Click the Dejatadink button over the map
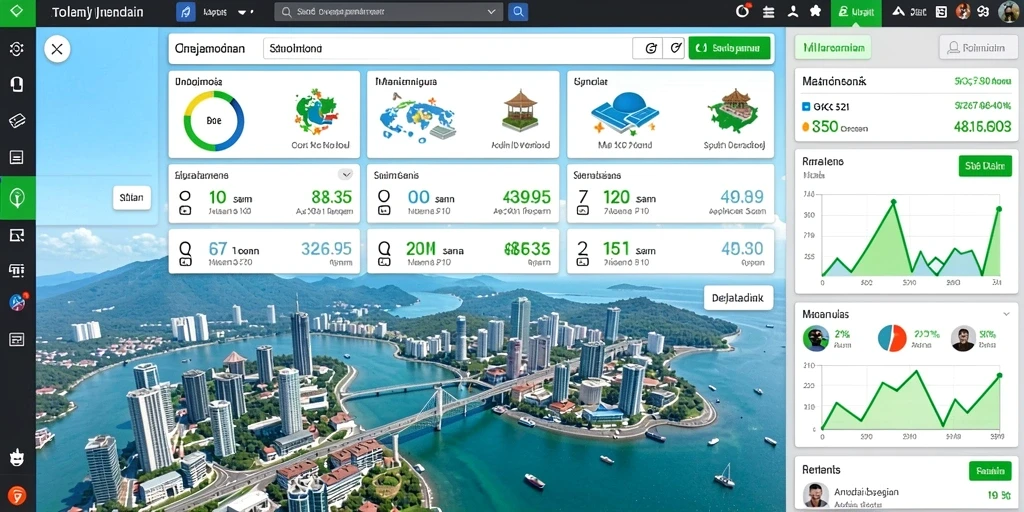This screenshot has height=512, width=1024. pyautogui.click(x=739, y=298)
